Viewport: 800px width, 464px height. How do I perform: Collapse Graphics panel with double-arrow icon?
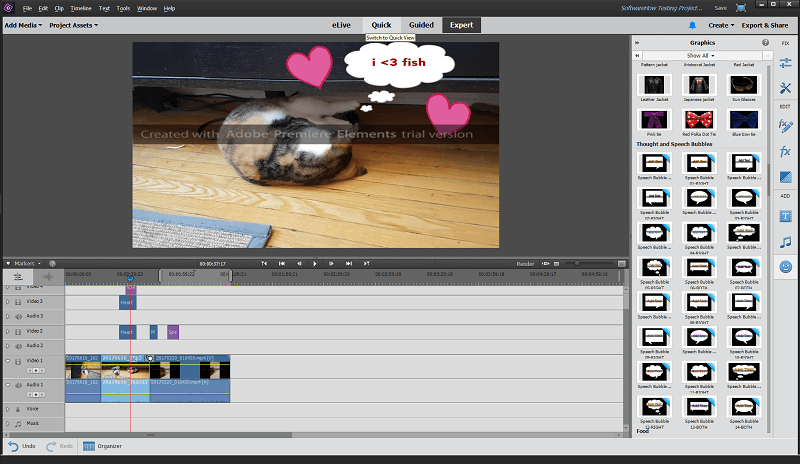click(x=637, y=43)
